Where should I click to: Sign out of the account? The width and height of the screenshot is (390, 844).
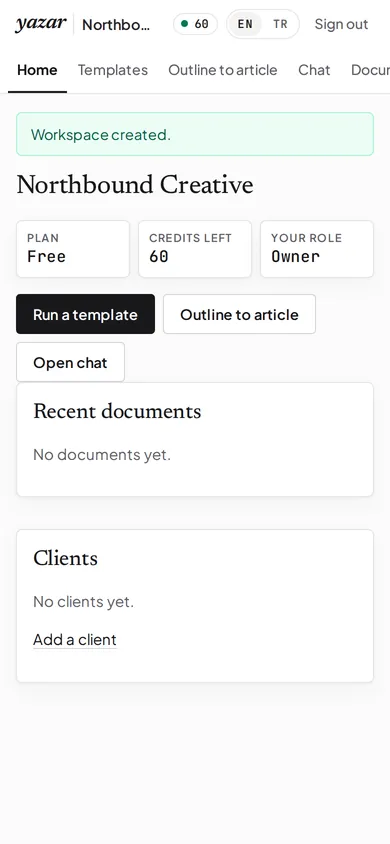(341, 24)
